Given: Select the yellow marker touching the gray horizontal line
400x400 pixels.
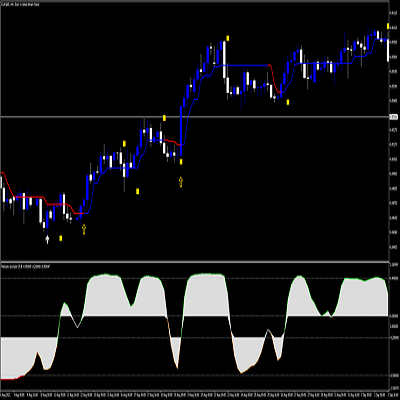Looking at the screenshot, I should 164,118.
